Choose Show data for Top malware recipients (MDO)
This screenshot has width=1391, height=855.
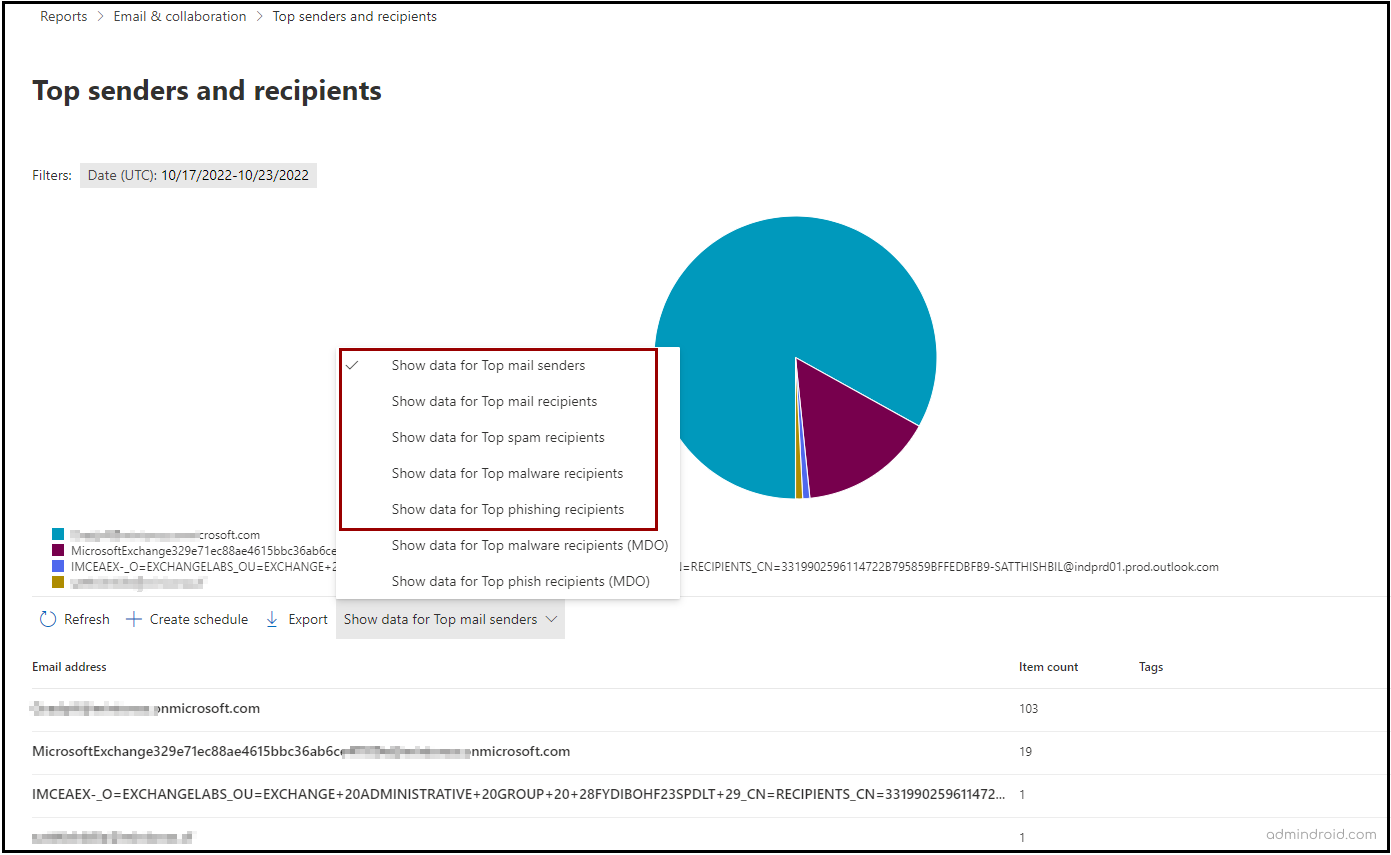pyautogui.click(x=530, y=545)
